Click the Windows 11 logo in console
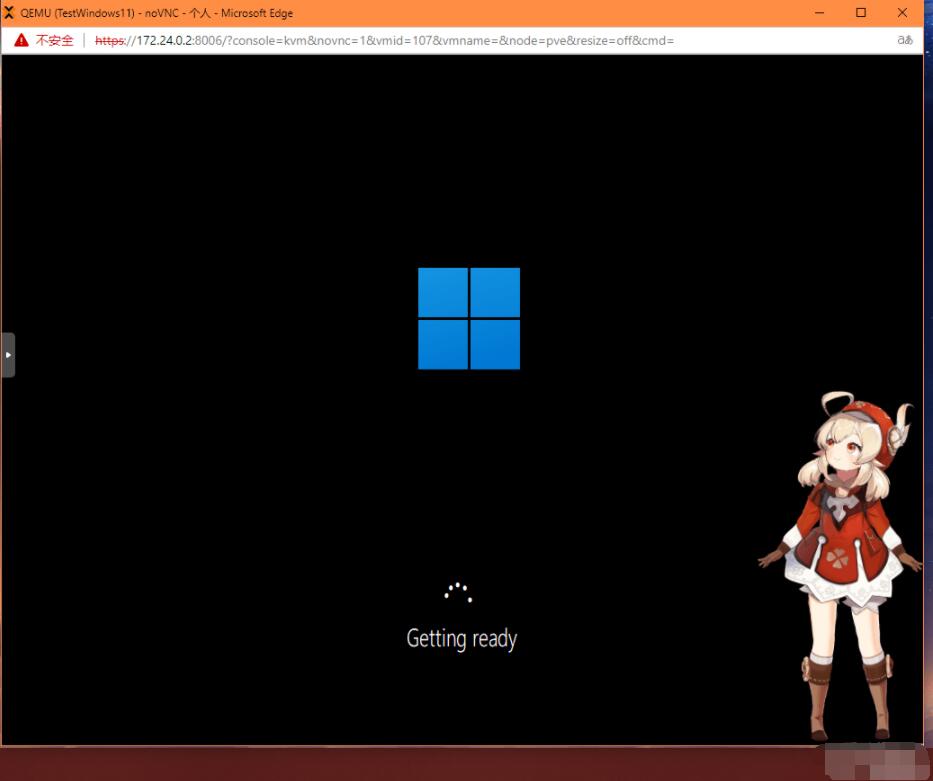Image resolution: width=933 pixels, height=781 pixels. (469, 318)
